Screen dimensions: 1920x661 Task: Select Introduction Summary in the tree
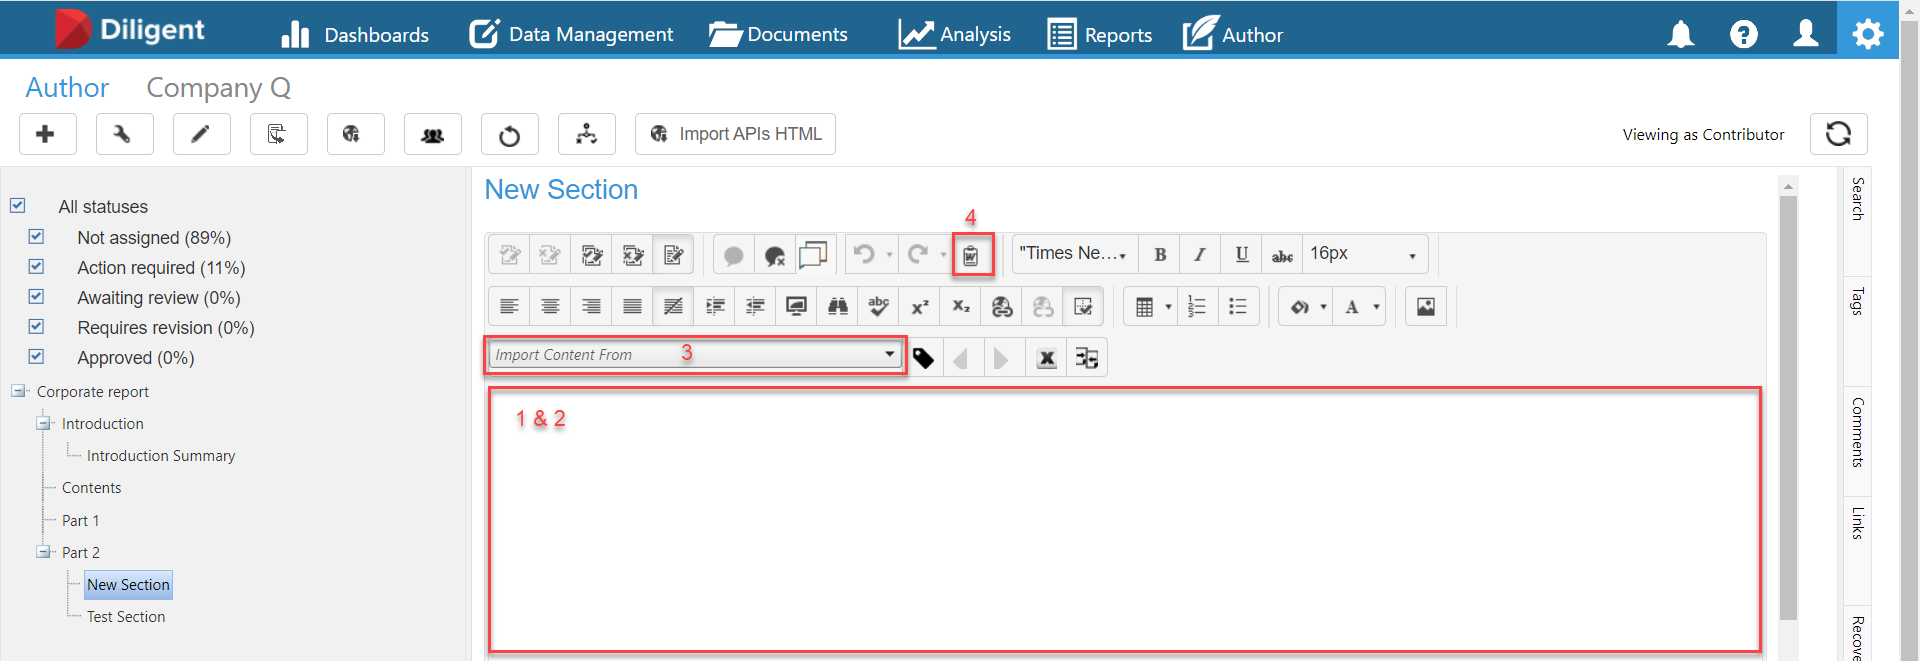pyautogui.click(x=161, y=456)
